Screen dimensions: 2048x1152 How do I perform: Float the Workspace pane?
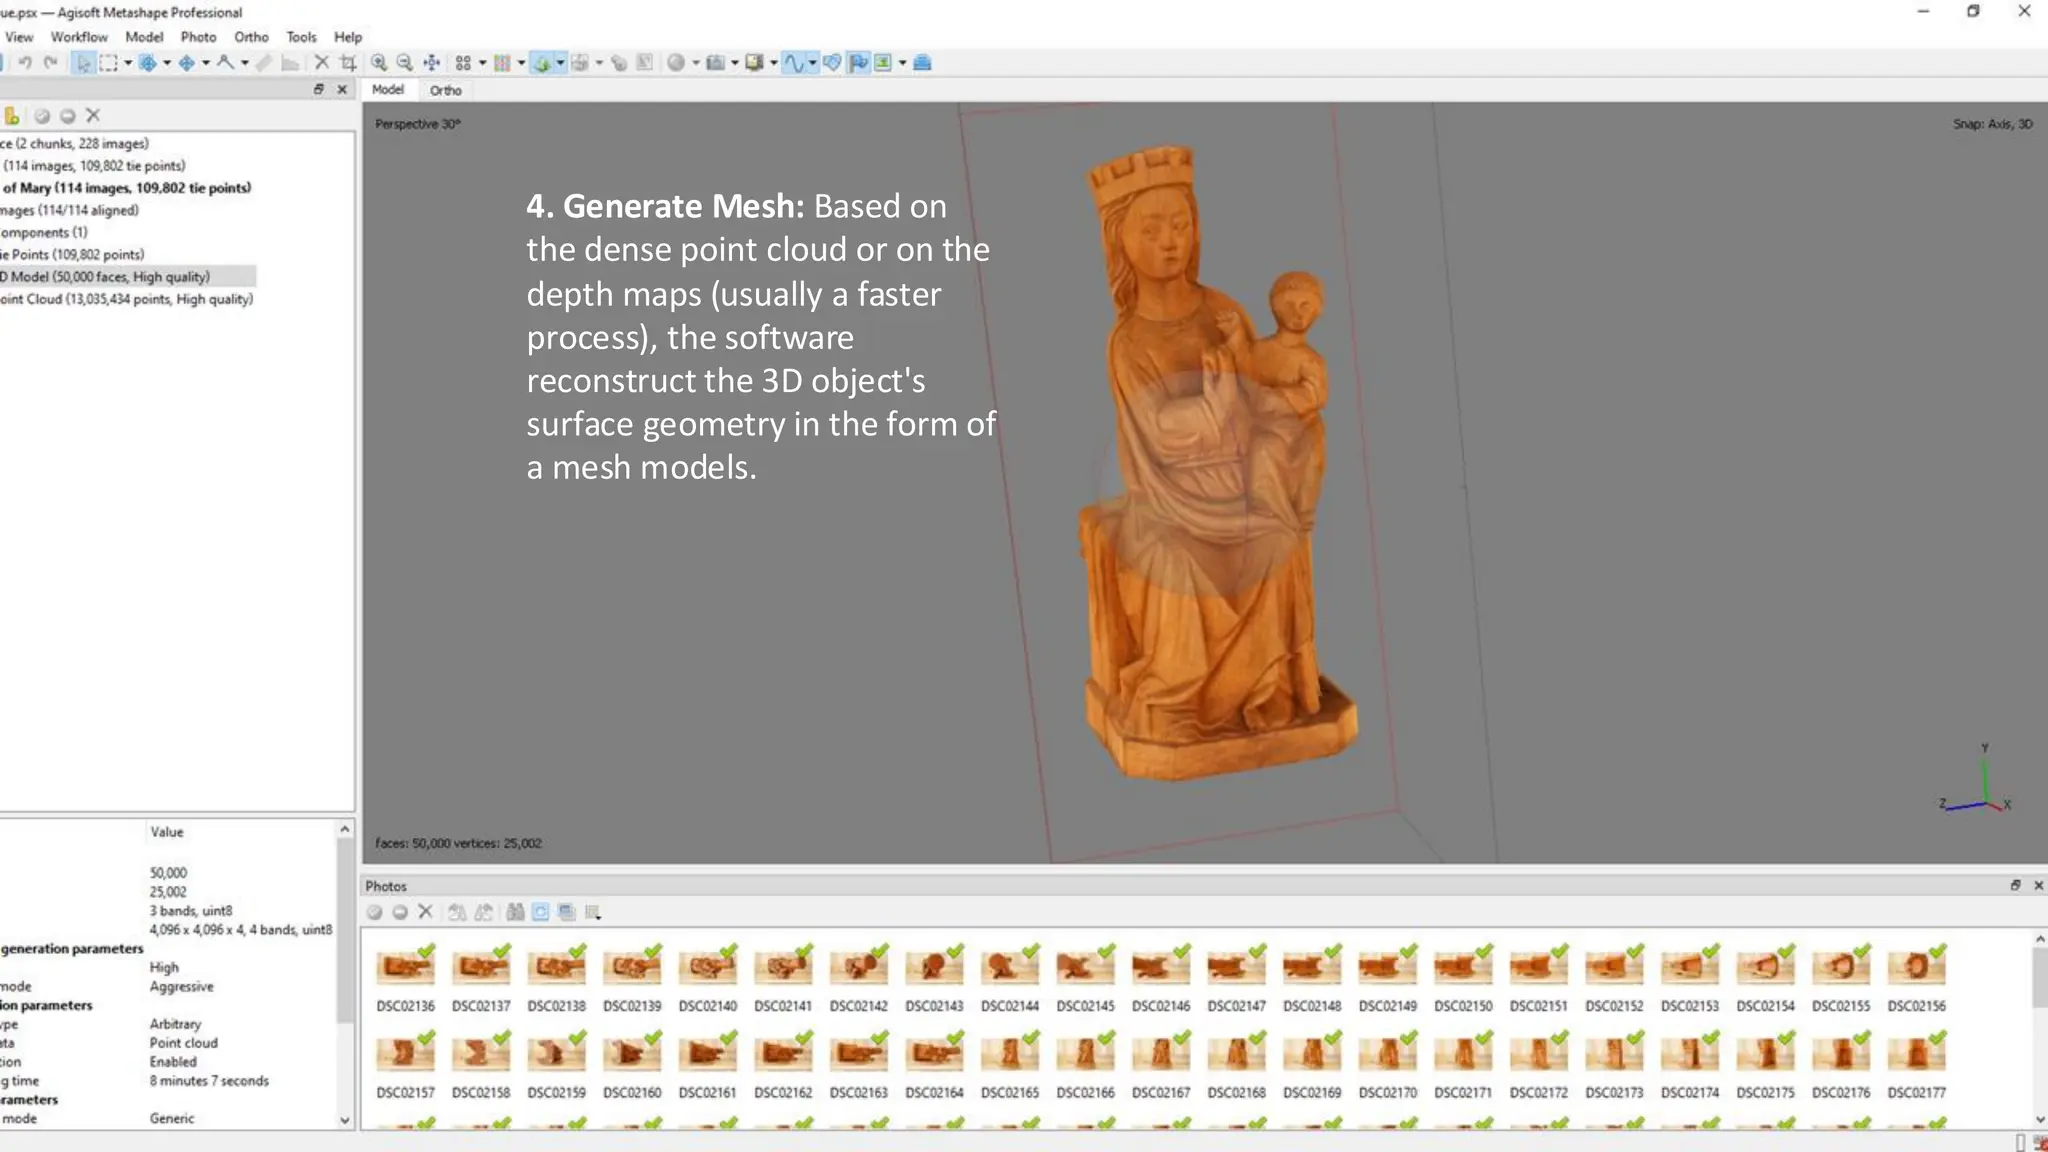click(319, 89)
